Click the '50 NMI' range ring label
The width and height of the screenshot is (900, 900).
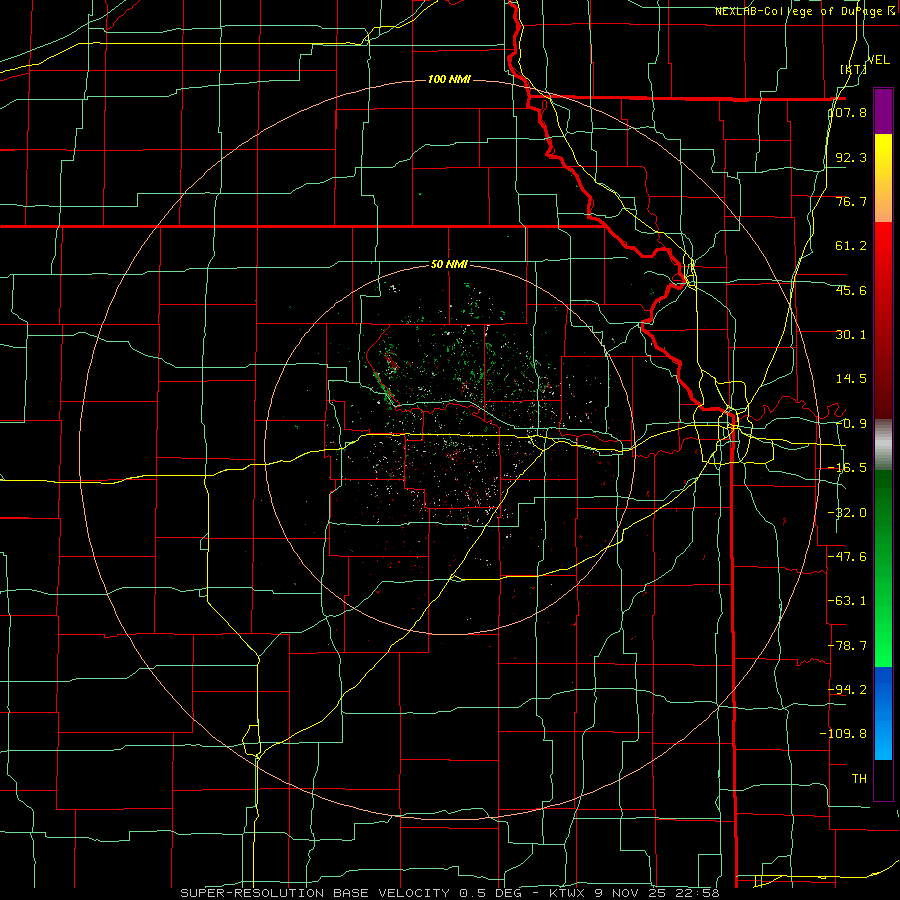(x=449, y=265)
